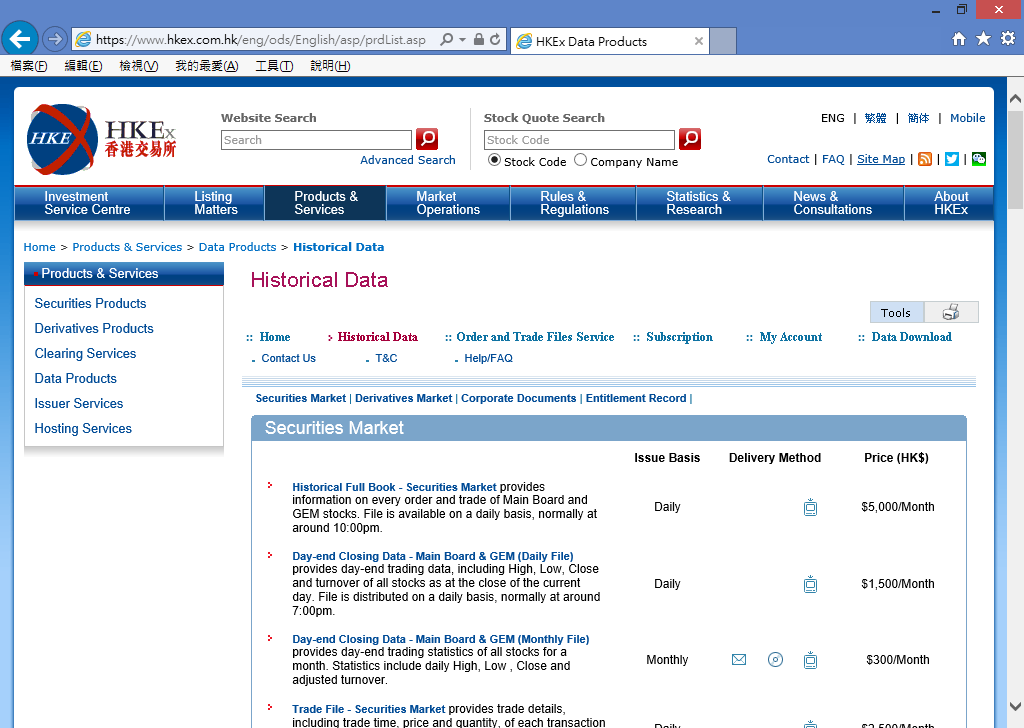Viewport: 1024px width, 728px height.
Task: Click the security lock icon in address bar
Action: pos(479,40)
